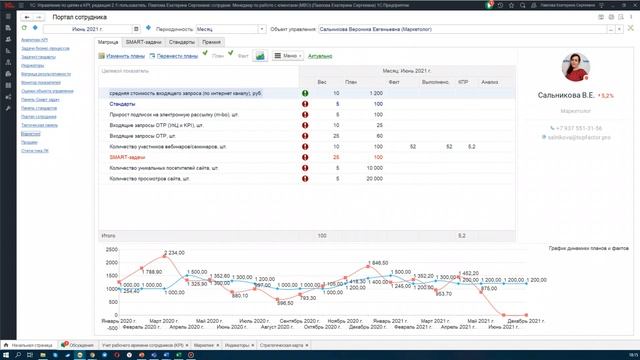Click the chart icon in the dark sidebar

pyautogui.click(x=8, y=51)
